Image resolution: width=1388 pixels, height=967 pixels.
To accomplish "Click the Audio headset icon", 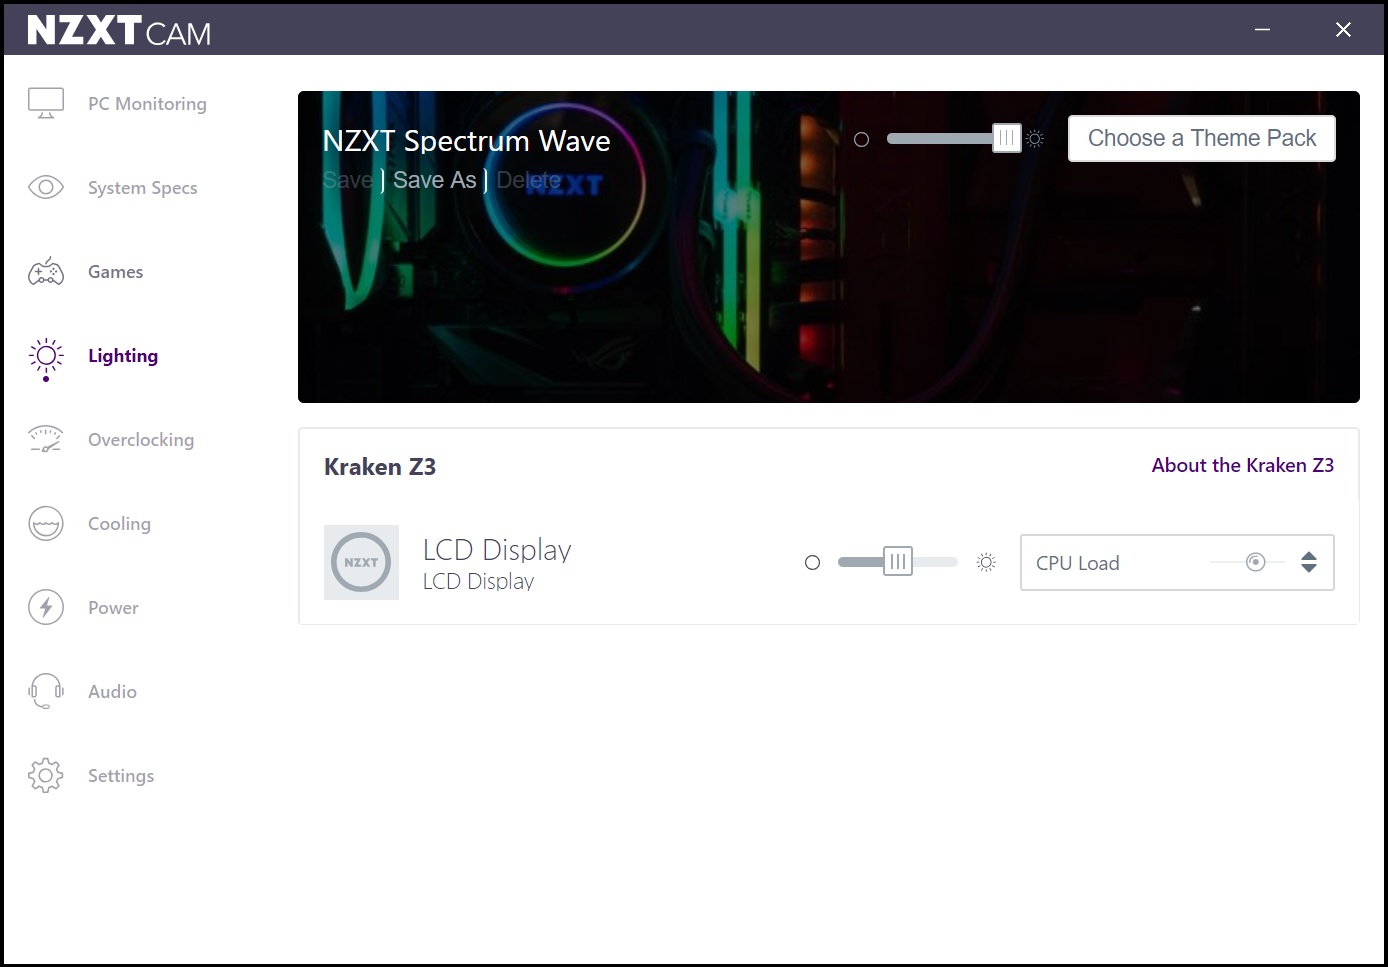I will tap(46, 691).
